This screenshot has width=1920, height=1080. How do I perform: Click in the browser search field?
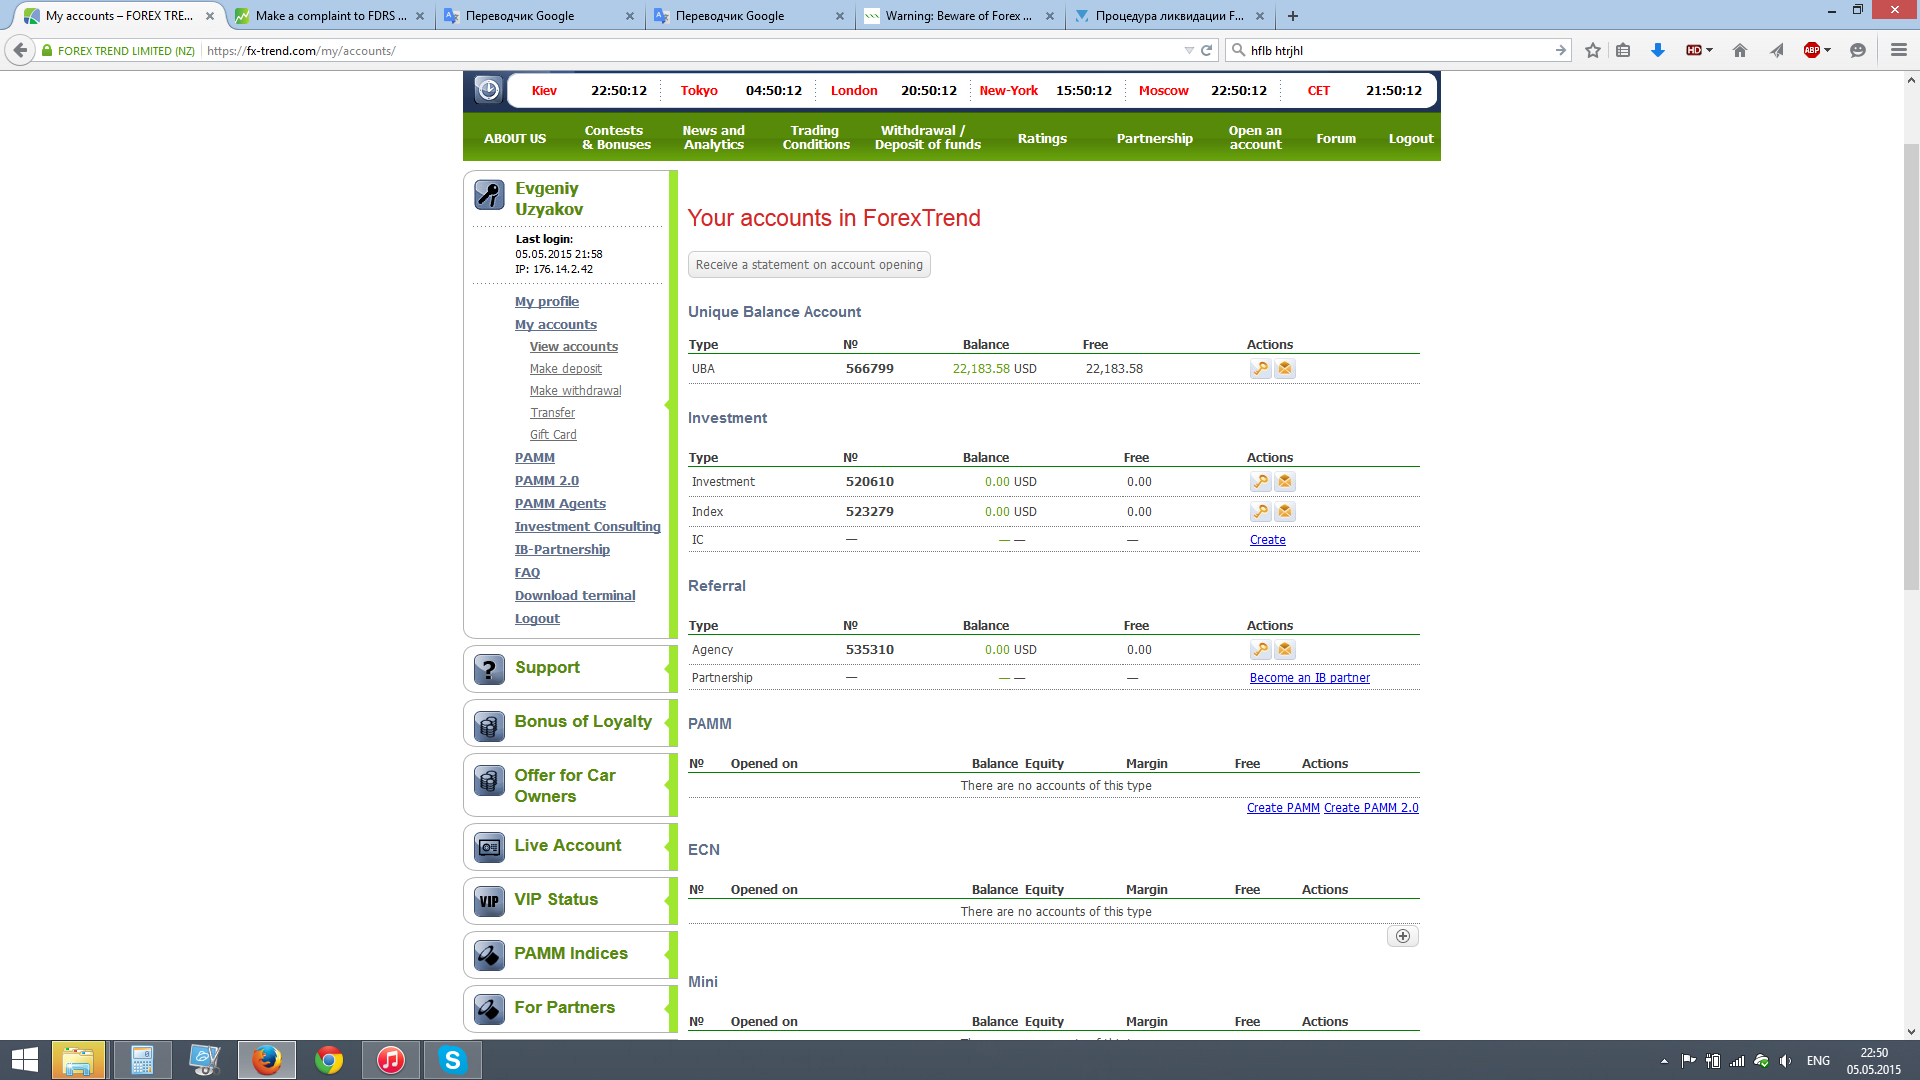point(1400,50)
